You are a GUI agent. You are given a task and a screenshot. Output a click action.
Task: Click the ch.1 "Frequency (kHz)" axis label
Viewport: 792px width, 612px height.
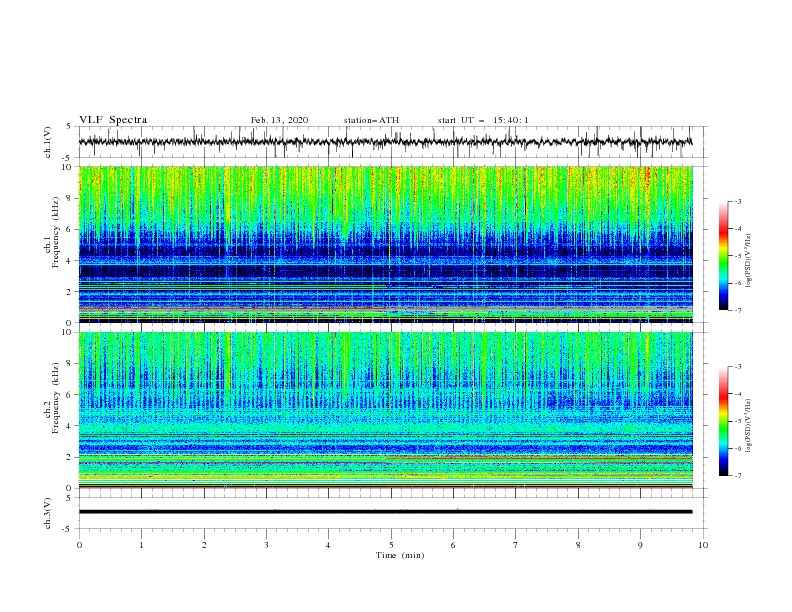pyautogui.click(x=55, y=233)
